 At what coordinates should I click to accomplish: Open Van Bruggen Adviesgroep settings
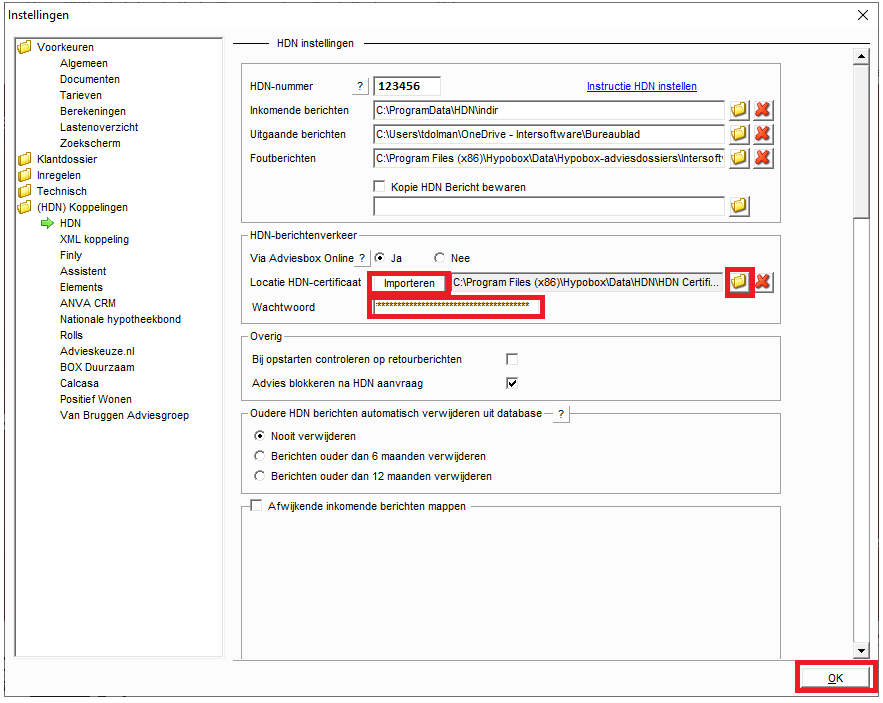tap(124, 415)
